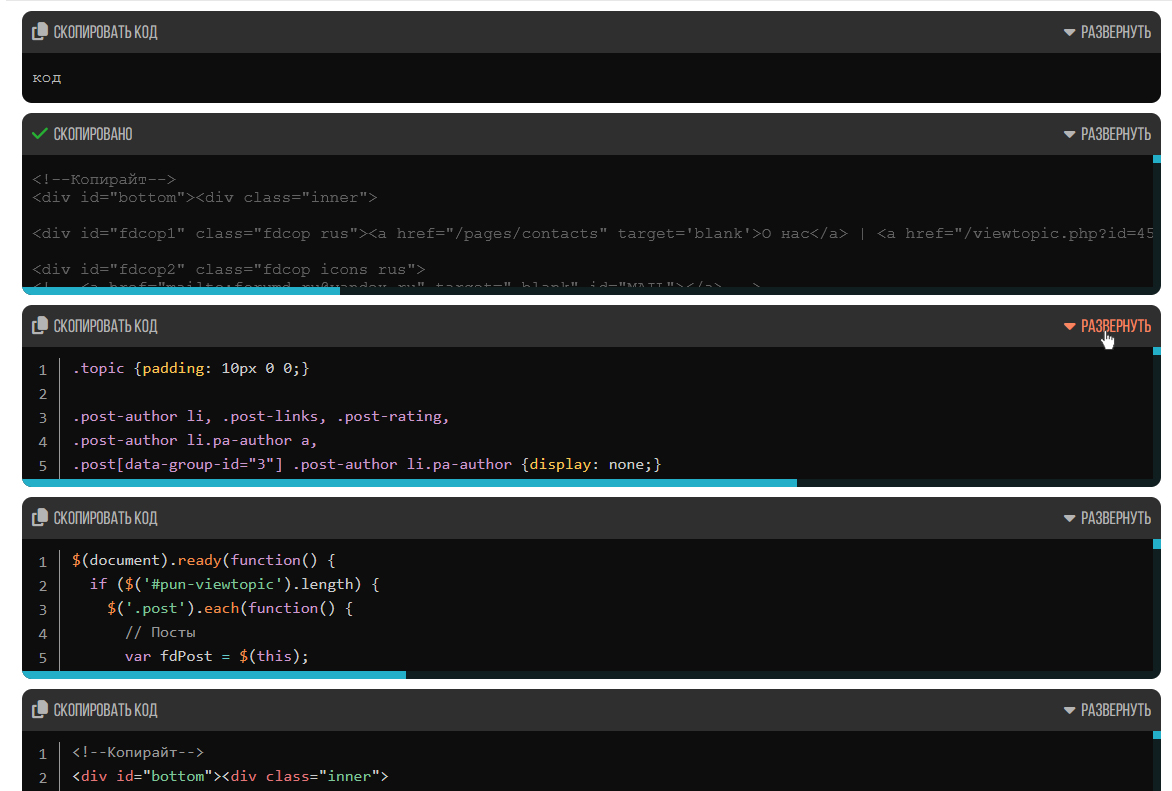The width and height of the screenshot is (1172, 791).
Task: Click the green checkmark next to 'Скопировано'
Action: pyautogui.click(x=40, y=134)
